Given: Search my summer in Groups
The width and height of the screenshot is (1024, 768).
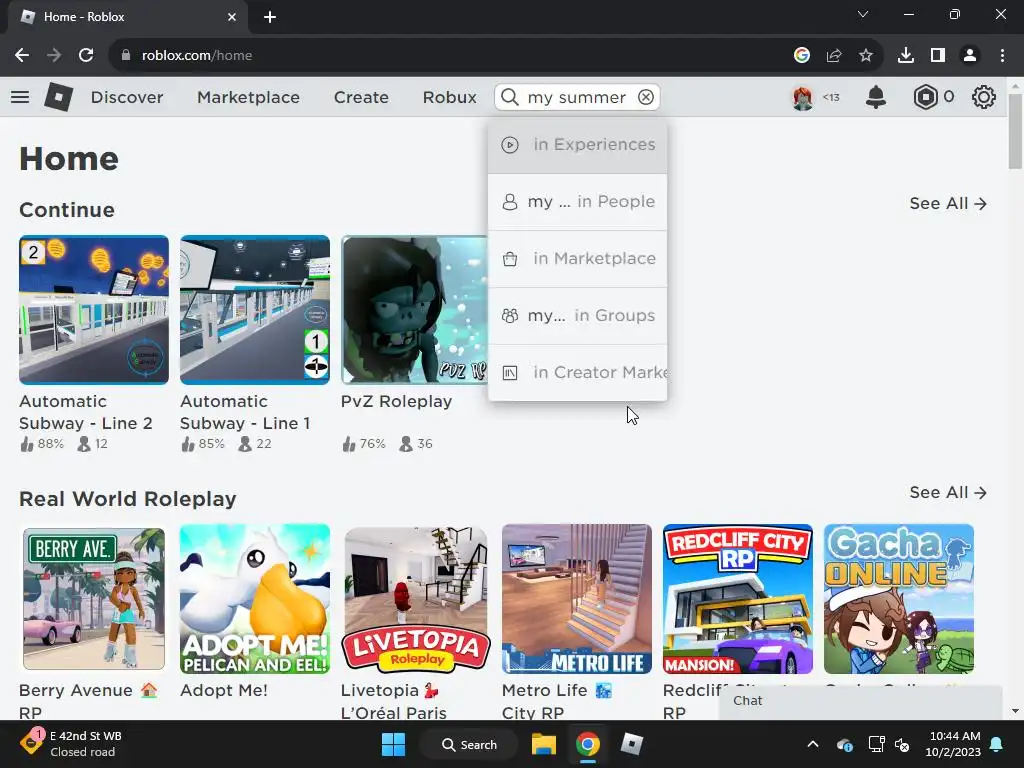Looking at the screenshot, I should 577,315.
